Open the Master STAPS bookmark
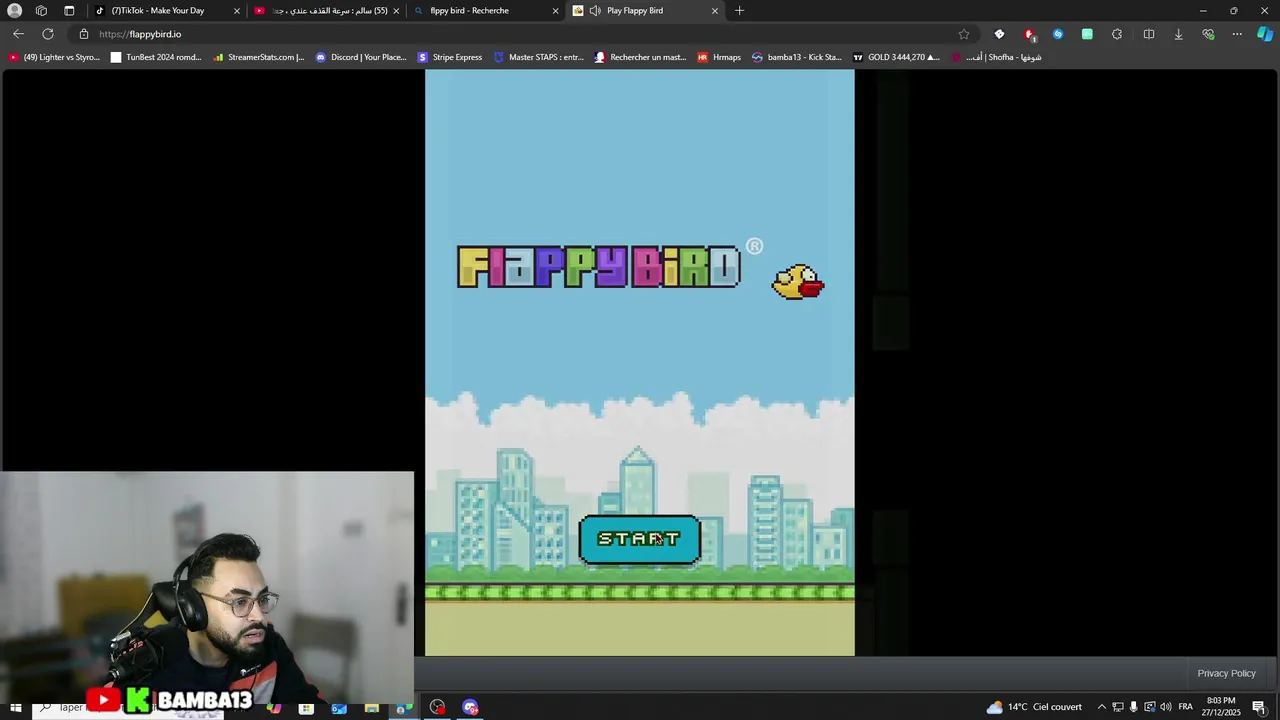 coord(538,57)
